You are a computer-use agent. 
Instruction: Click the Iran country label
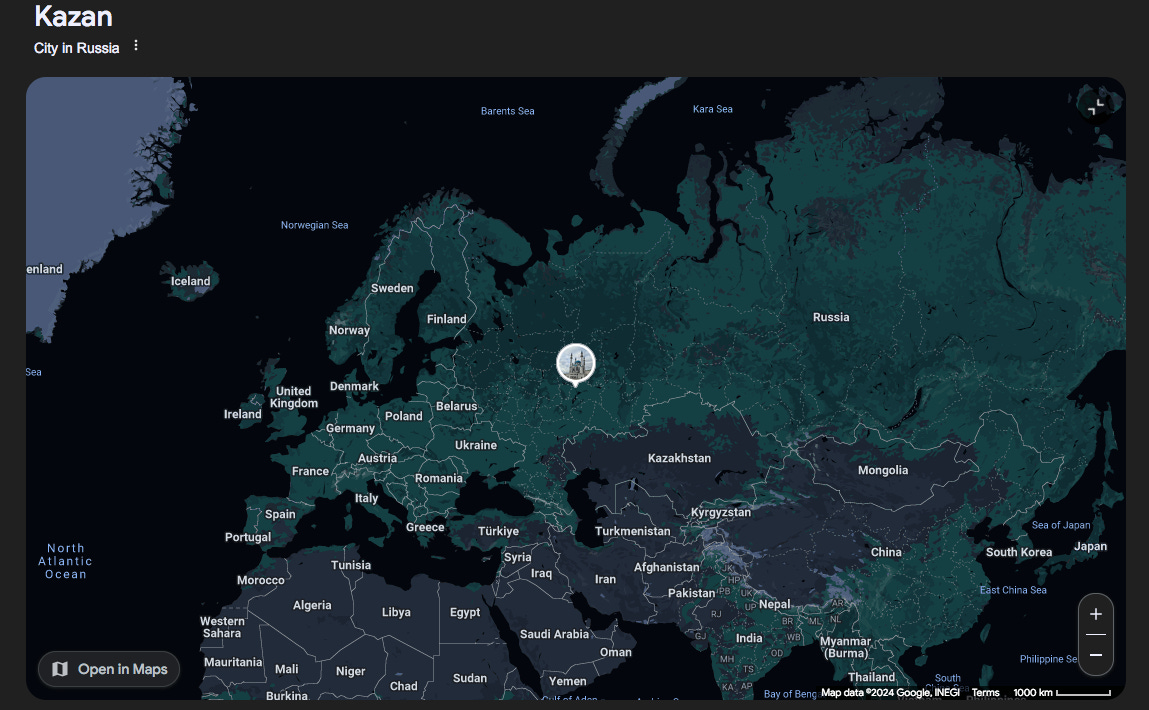click(x=605, y=580)
